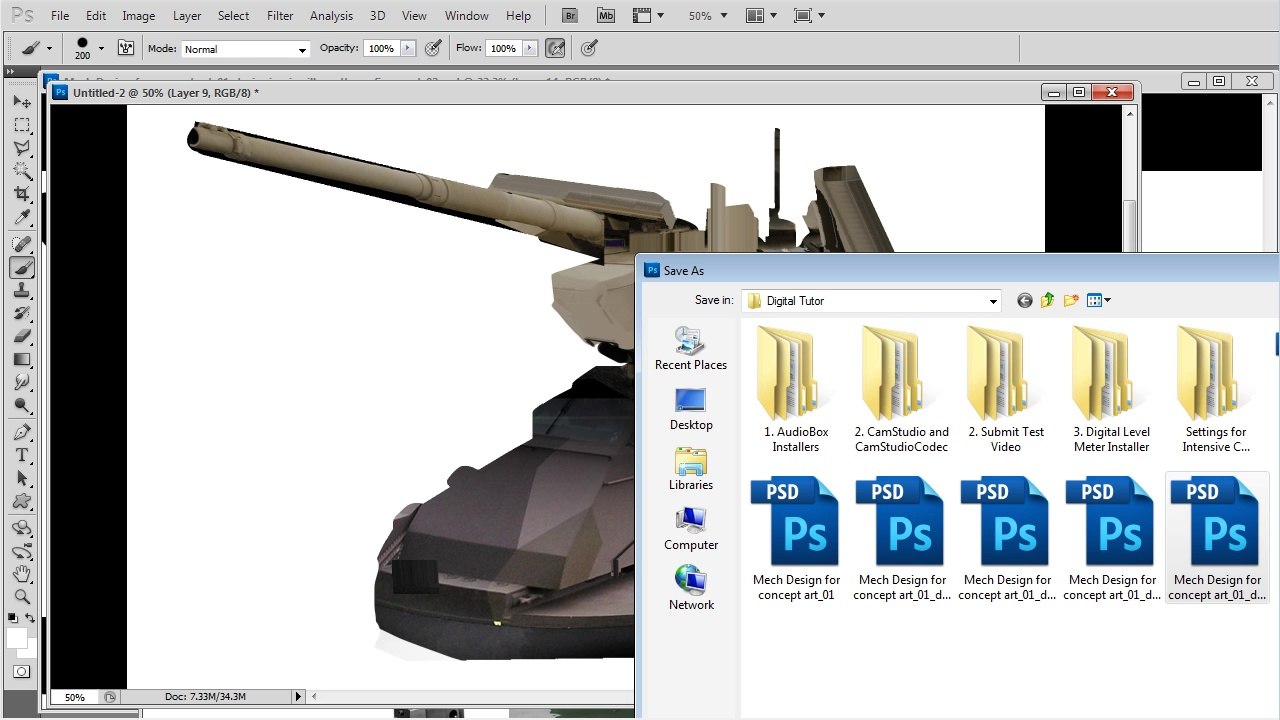Select the Crop tool
This screenshot has height=720, width=1280.
pos(21,194)
